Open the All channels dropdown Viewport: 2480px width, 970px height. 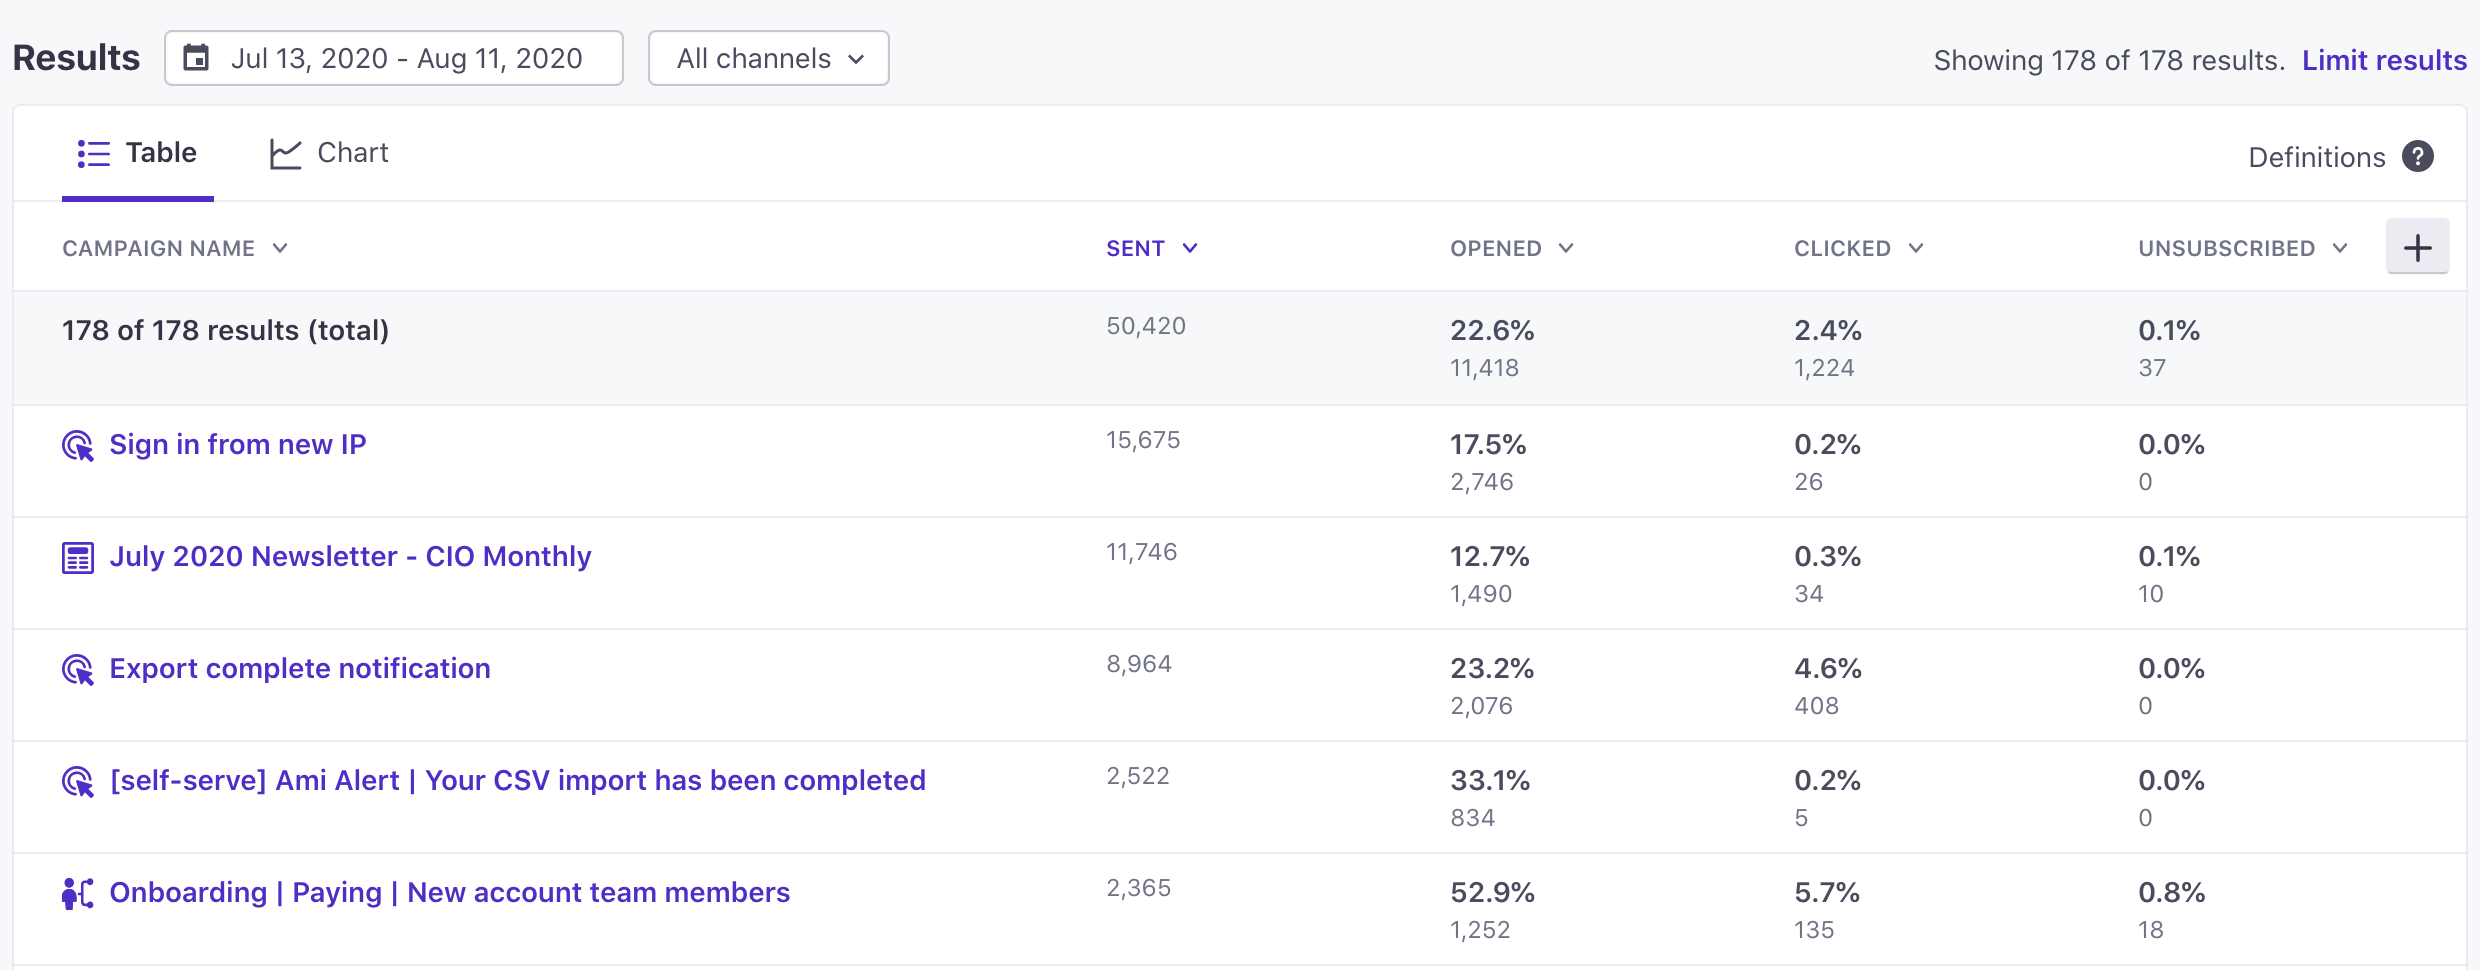click(x=768, y=58)
